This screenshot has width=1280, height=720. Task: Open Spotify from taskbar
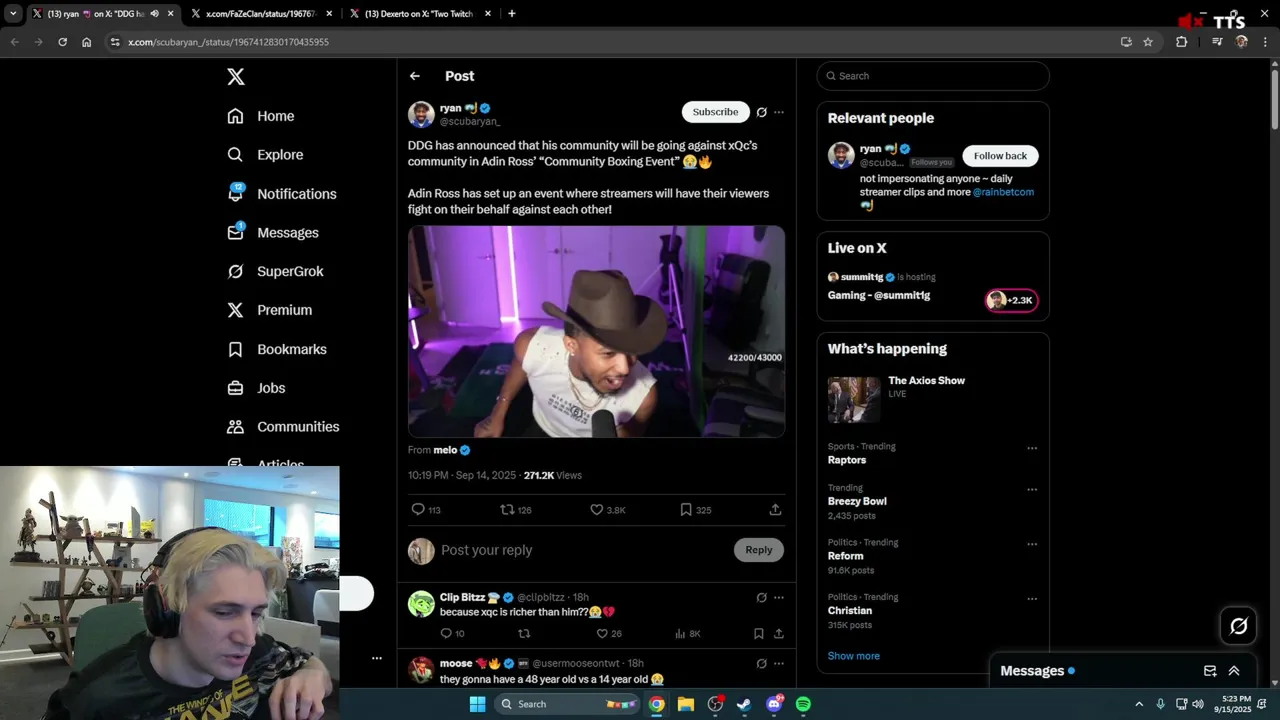point(803,704)
